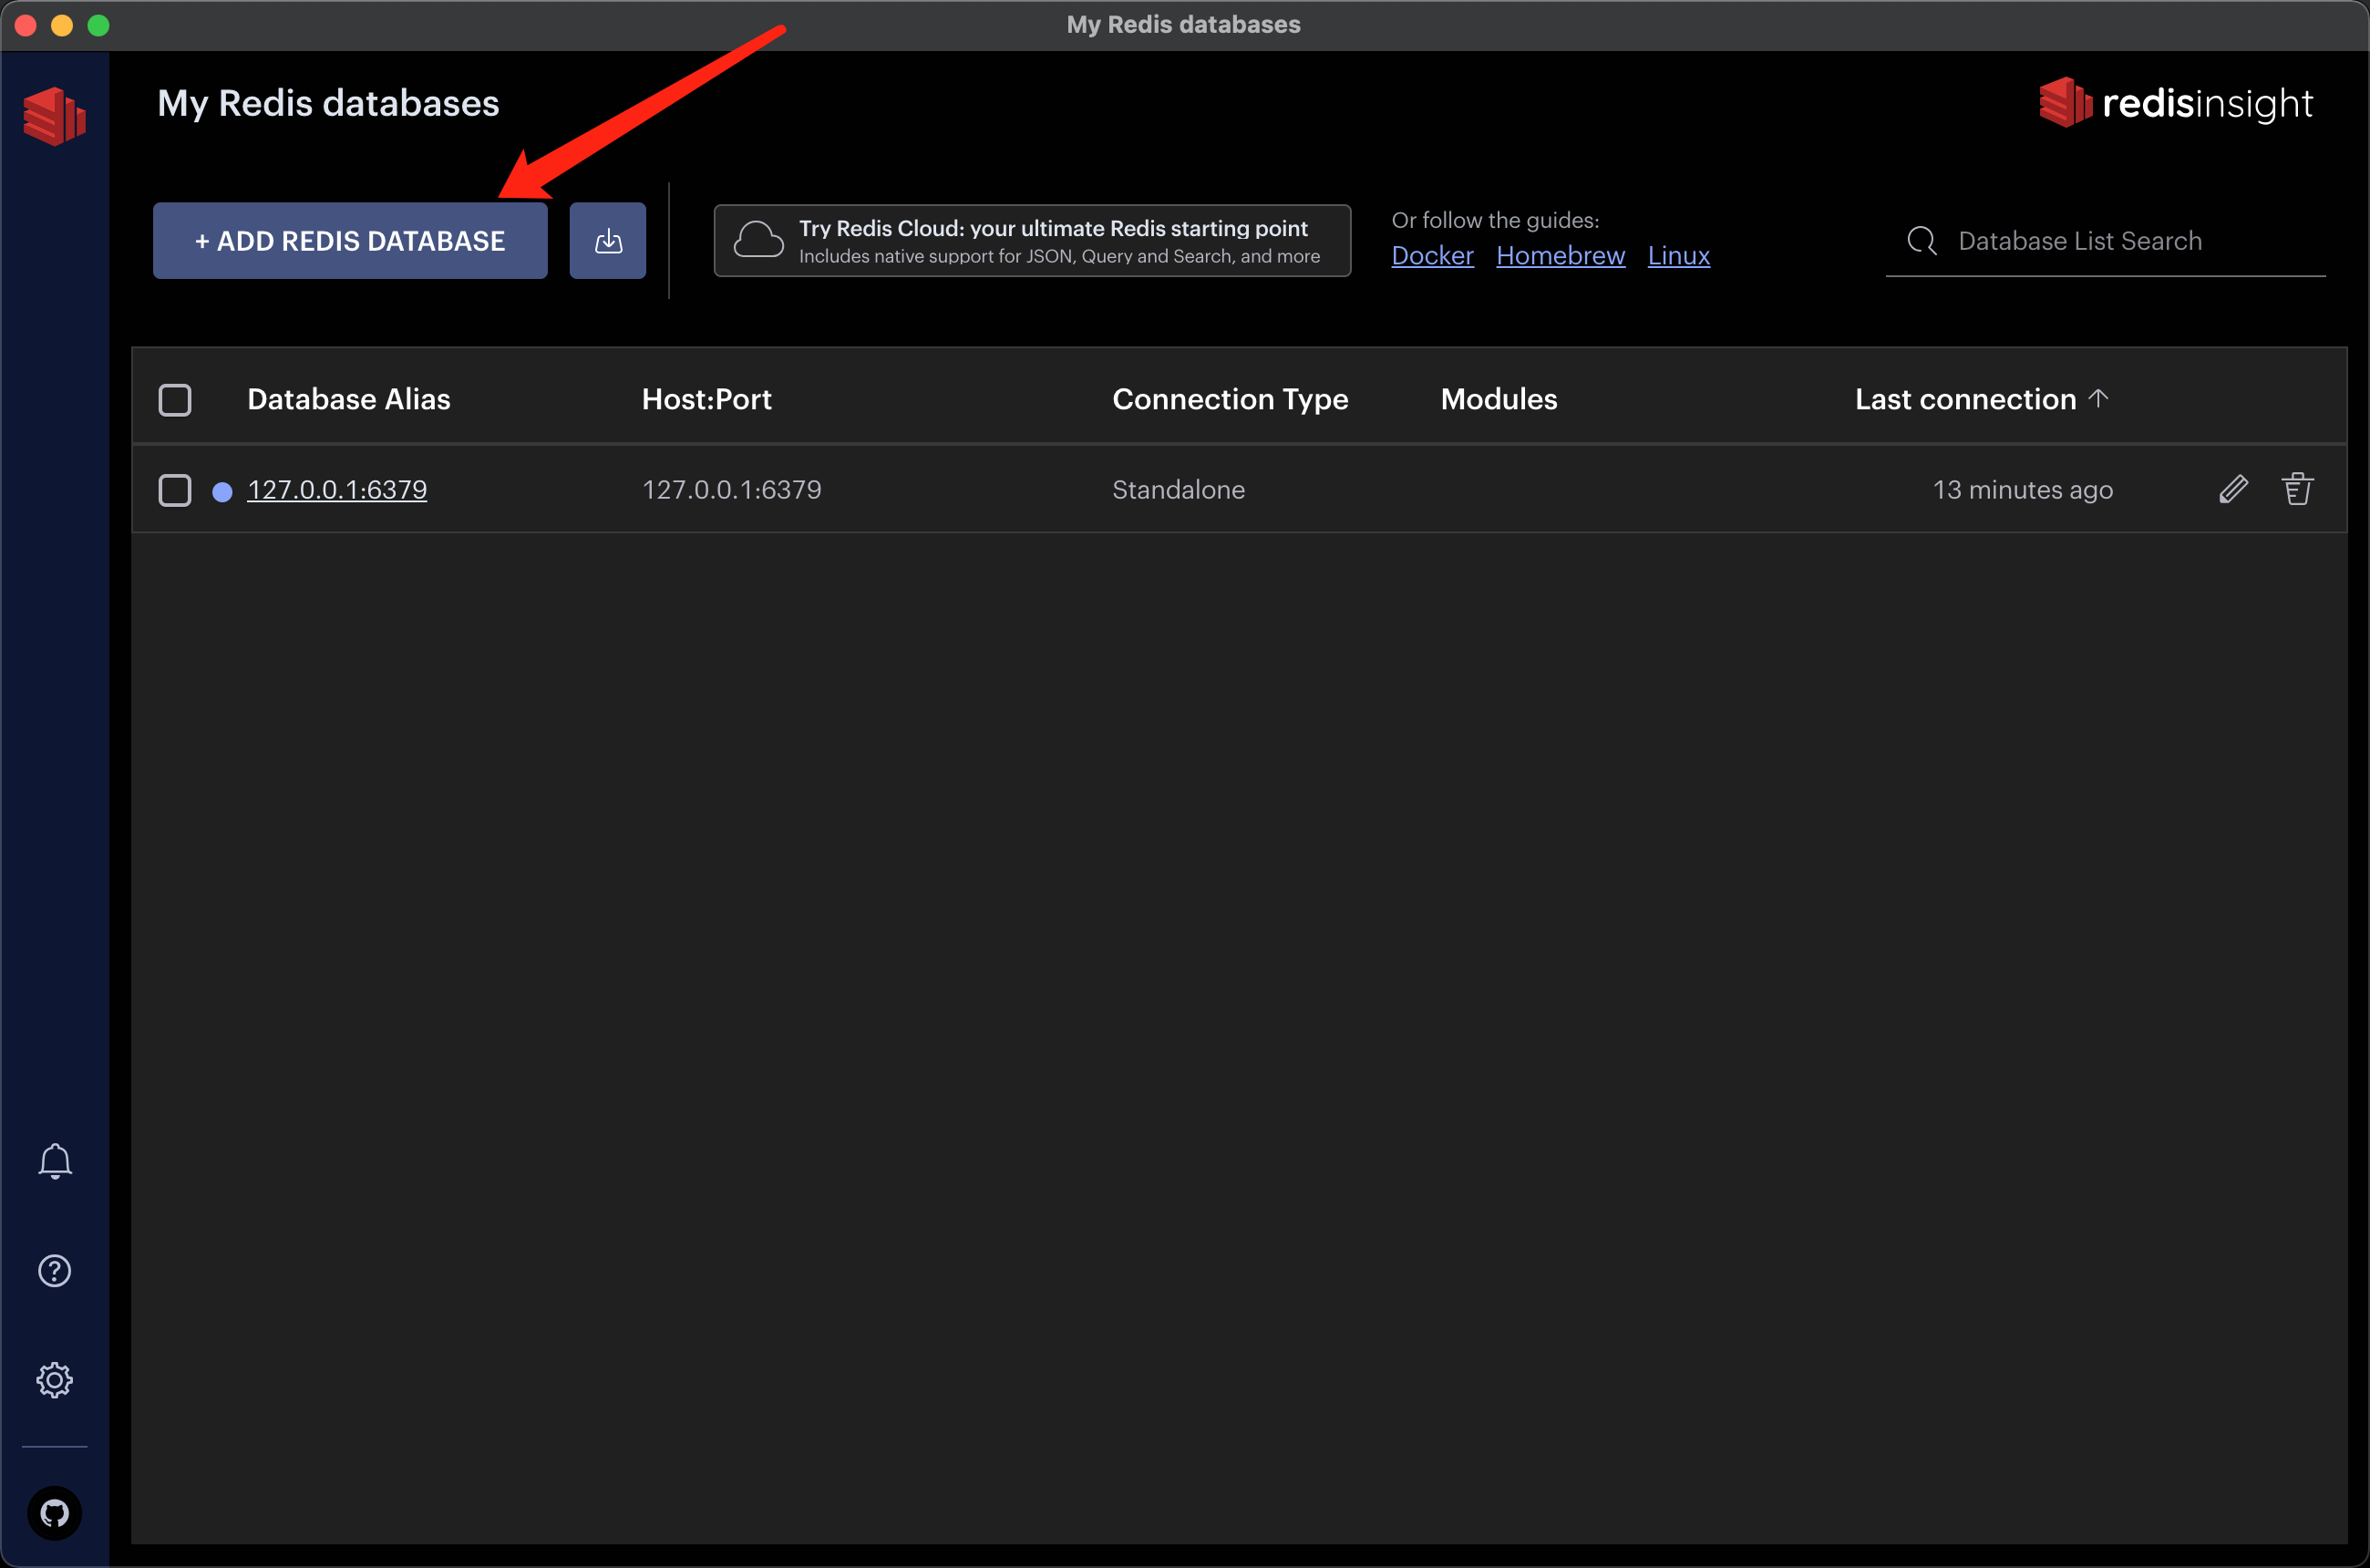Open the Homebrew guide link

coord(1560,256)
